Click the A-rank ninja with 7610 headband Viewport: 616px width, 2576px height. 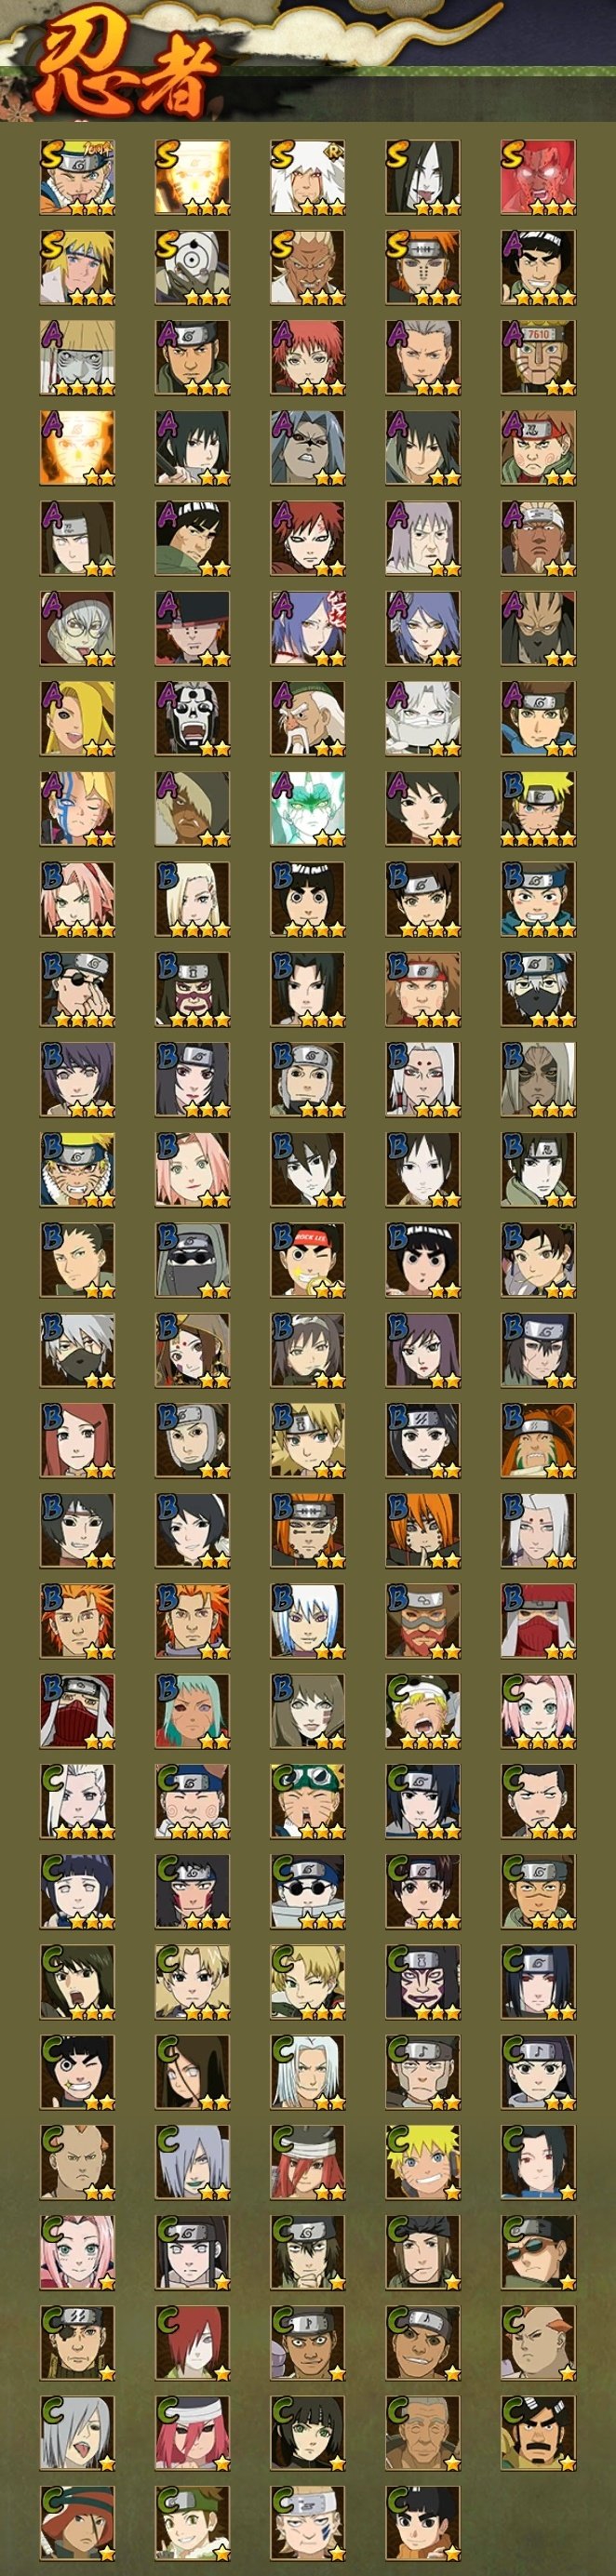(538, 358)
